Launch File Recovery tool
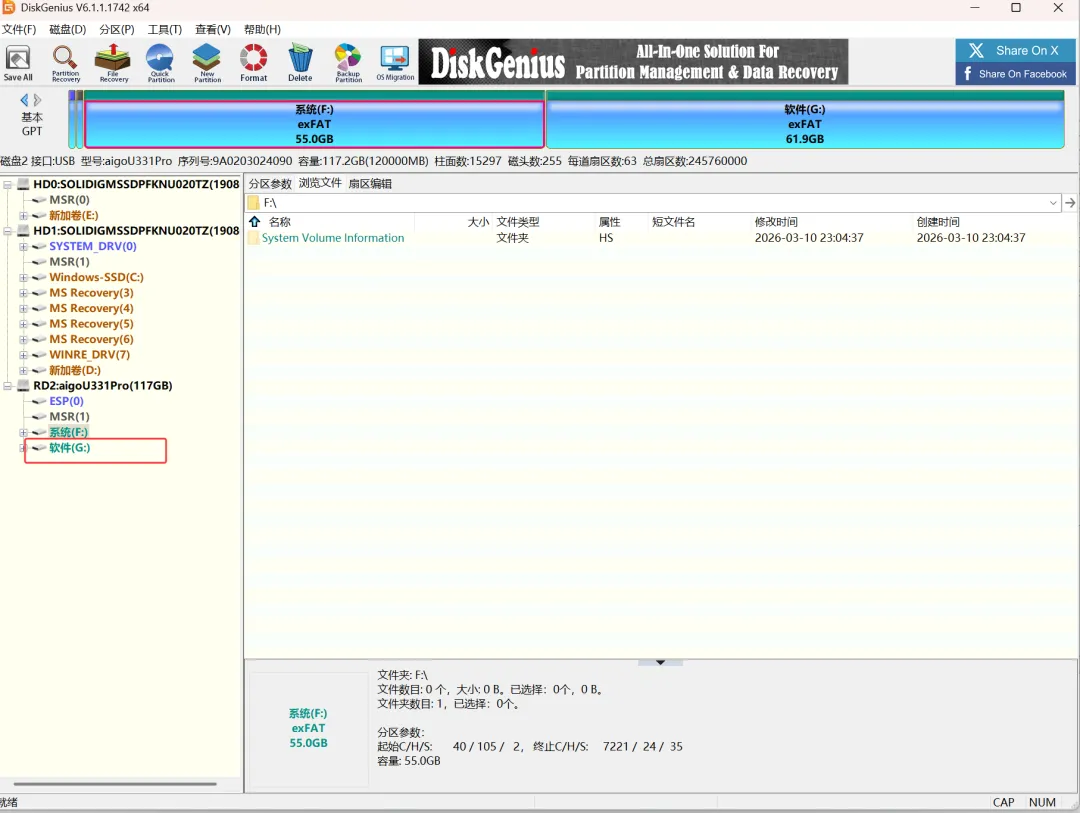 pyautogui.click(x=114, y=63)
